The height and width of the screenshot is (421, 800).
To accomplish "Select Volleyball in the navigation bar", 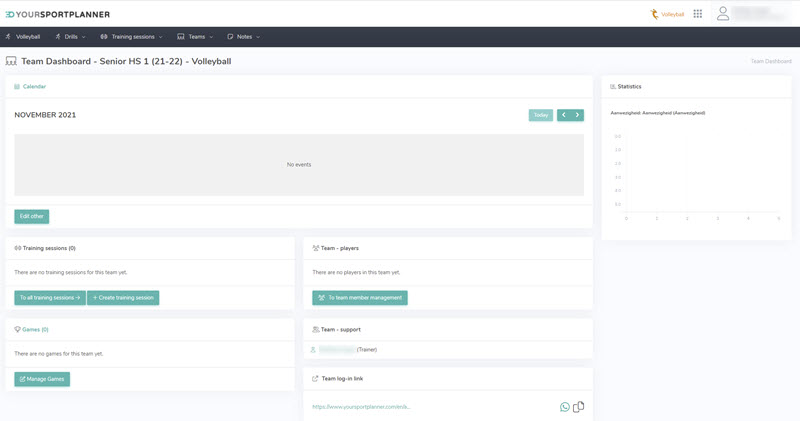I will coord(23,37).
